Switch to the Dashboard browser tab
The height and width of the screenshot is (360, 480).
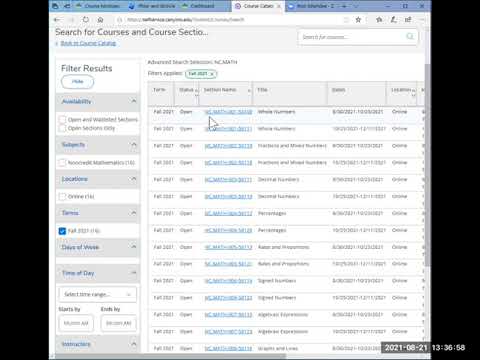pyautogui.click(x=199, y=6)
